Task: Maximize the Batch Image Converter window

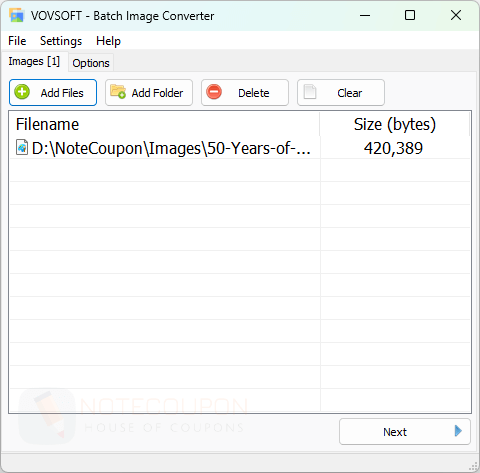Action: click(410, 15)
